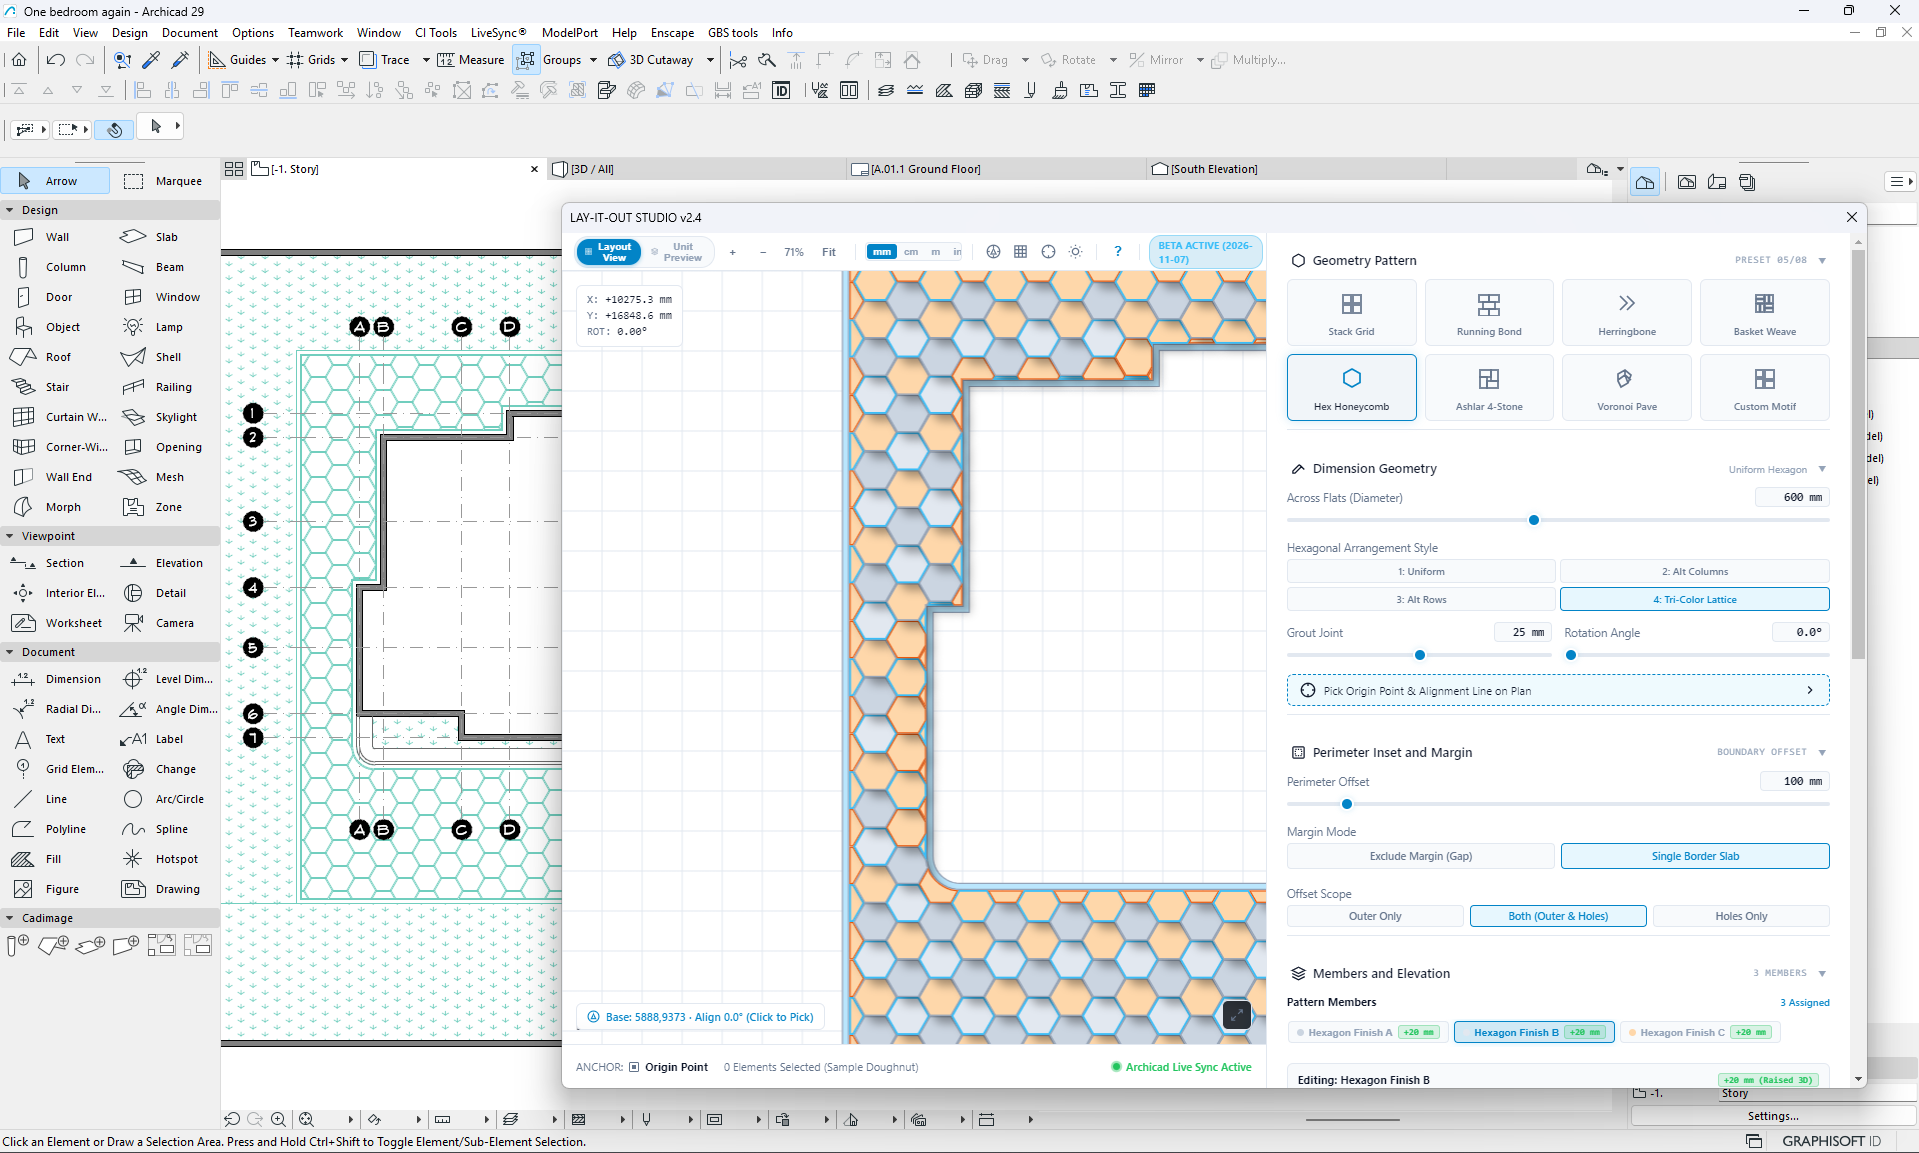Expand BOUNDARY OFFSET dropdown
The height and width of the screenshot is (1153, 1919).
(1771, 752)
